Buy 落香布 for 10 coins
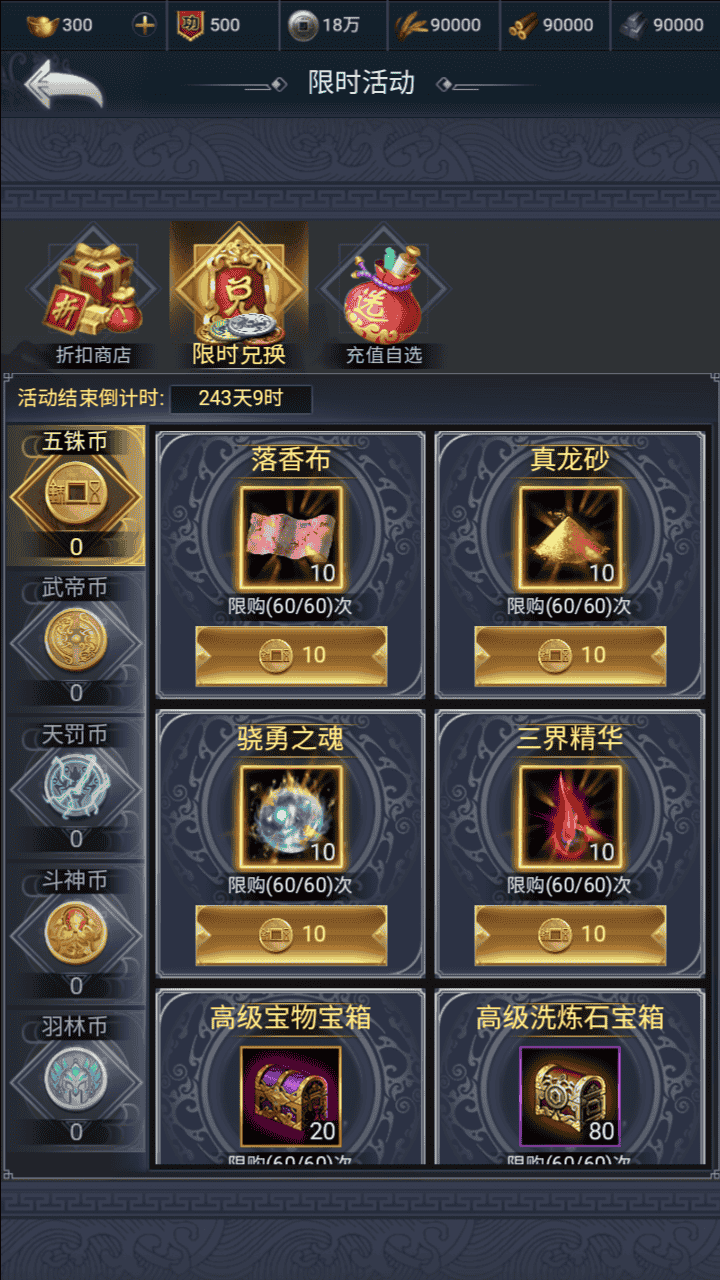The image size is (720, 1280). tap(291, 655)
